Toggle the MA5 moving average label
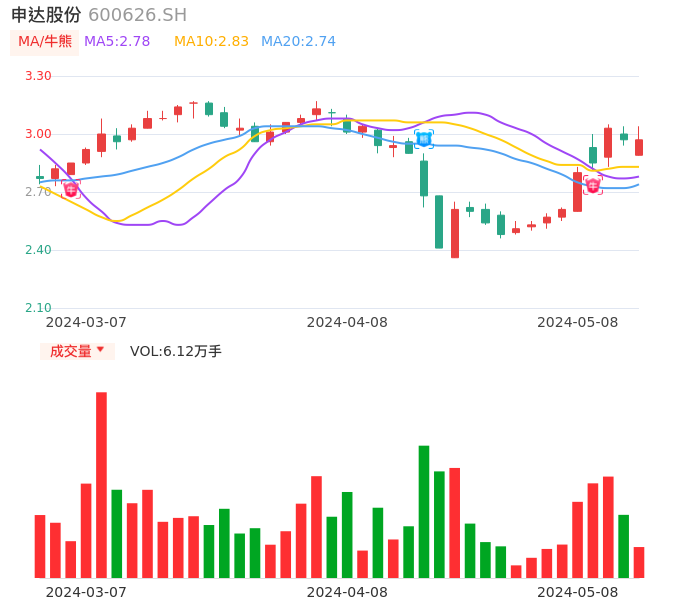This screenshot has width=686, height=606. point(117,42)
